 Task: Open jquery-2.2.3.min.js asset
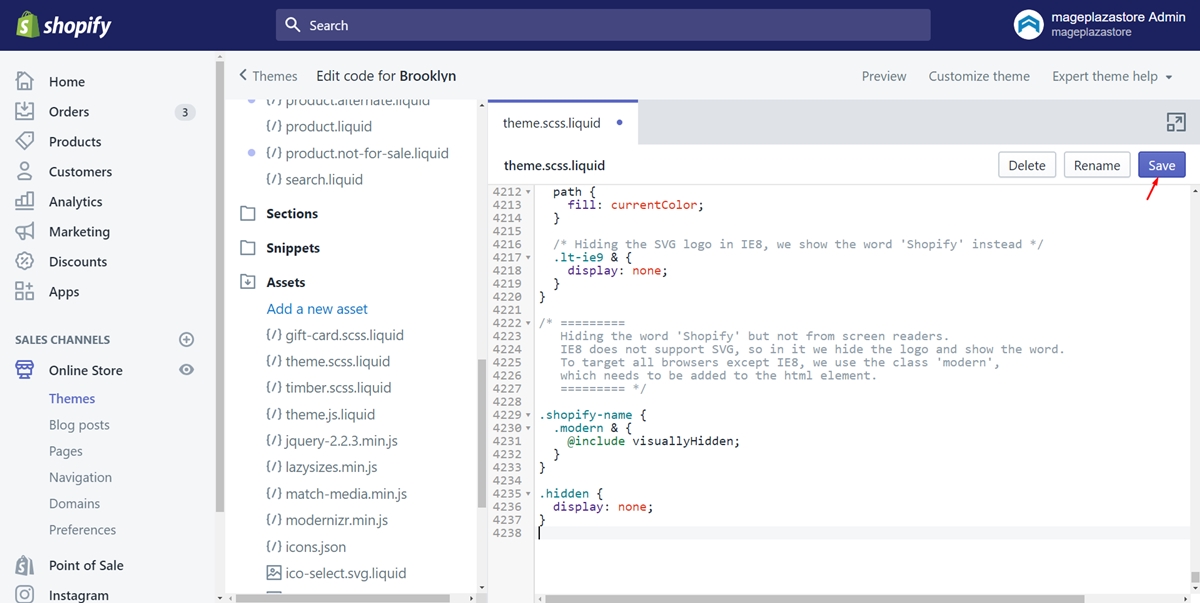[341, 441]
